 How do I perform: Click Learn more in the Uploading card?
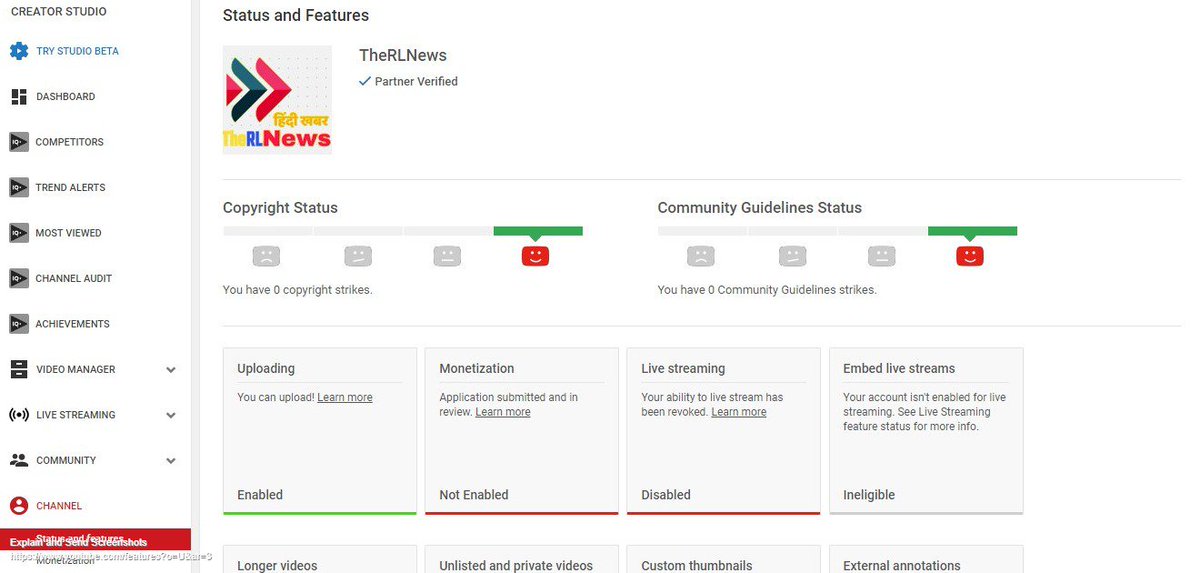point(345,397)
